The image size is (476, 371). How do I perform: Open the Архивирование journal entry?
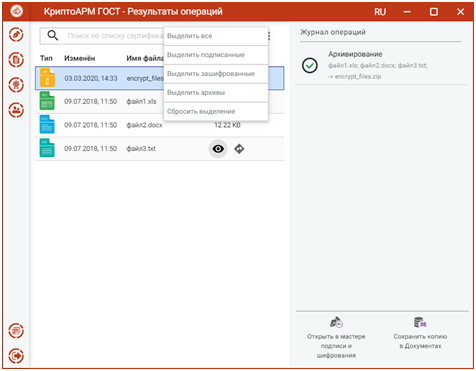click(382, 65)
